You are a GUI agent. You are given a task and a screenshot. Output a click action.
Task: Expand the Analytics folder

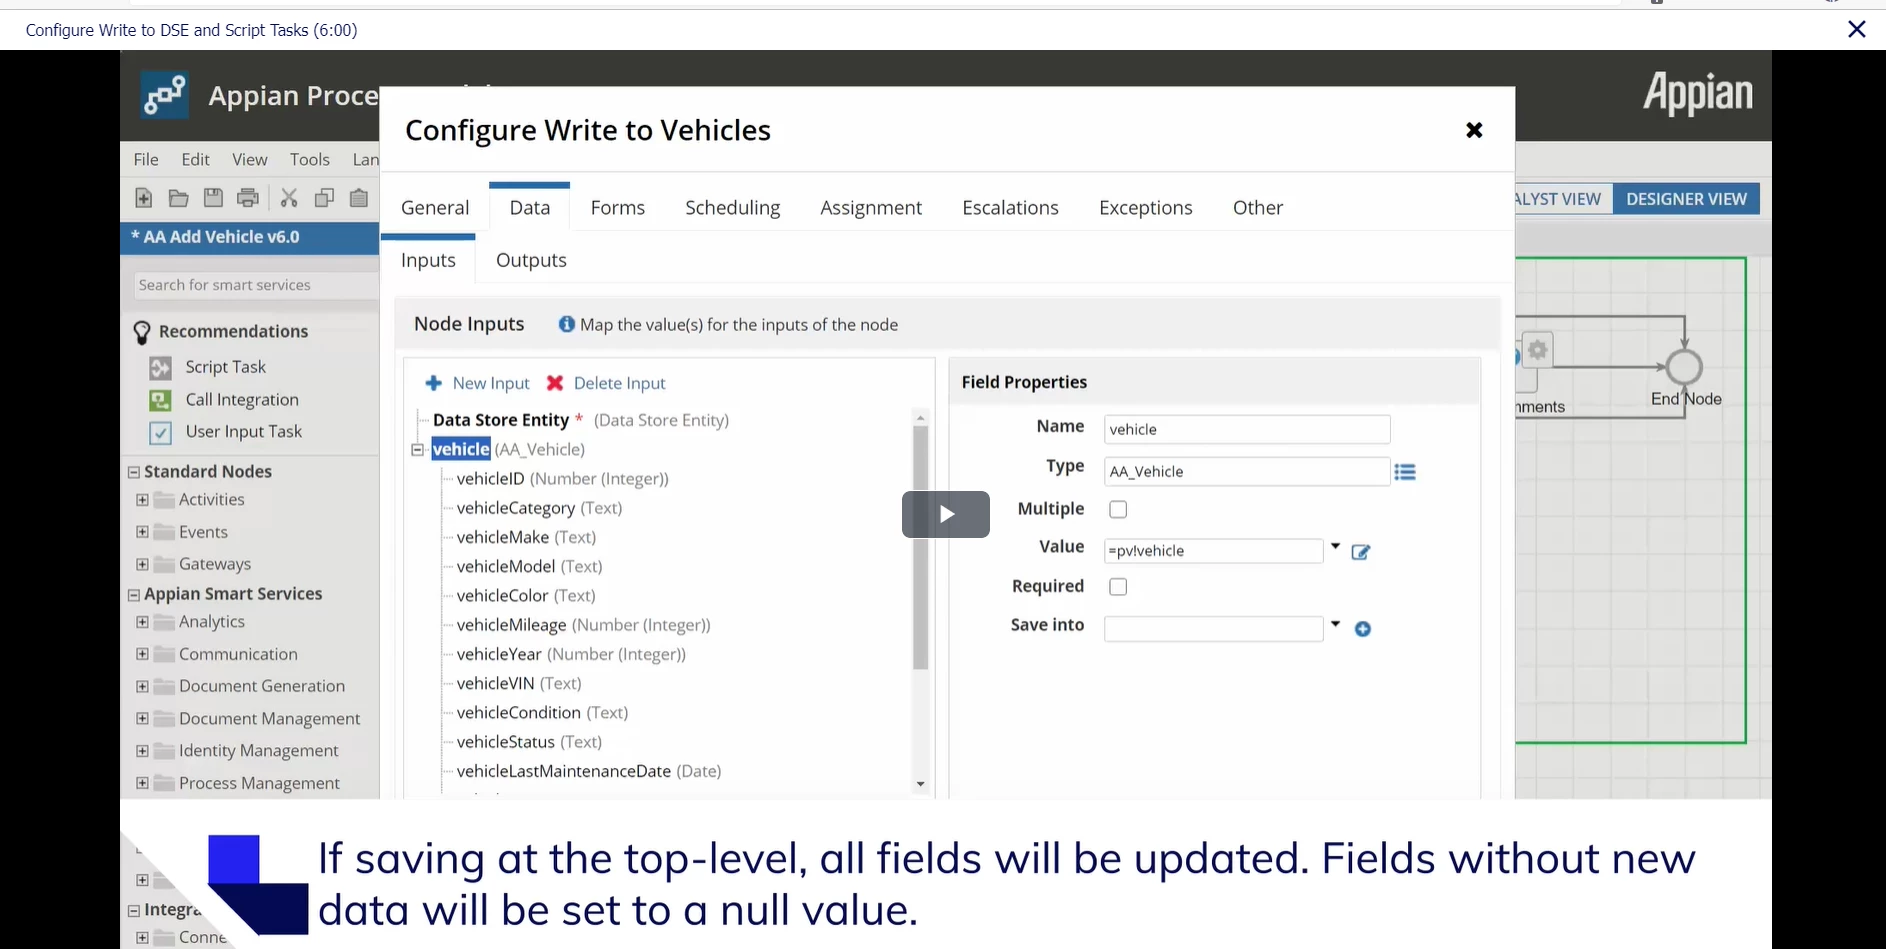[x=142, y=622]
